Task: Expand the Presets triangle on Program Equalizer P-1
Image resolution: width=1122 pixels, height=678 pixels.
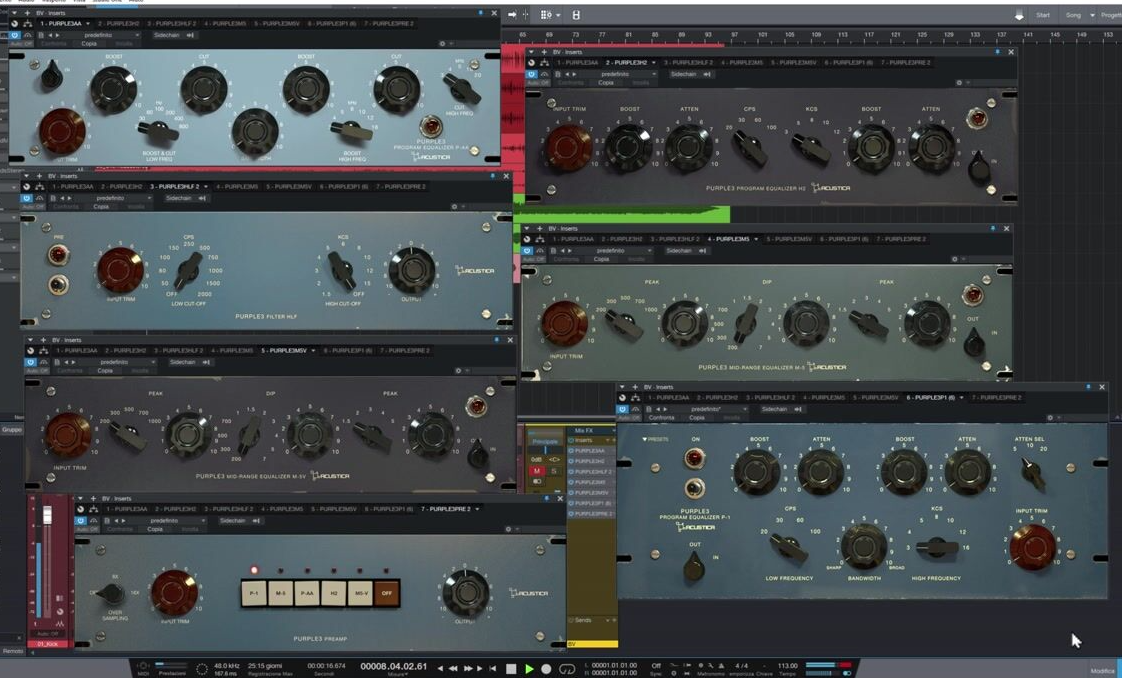Action: click(x=645, y=439)
